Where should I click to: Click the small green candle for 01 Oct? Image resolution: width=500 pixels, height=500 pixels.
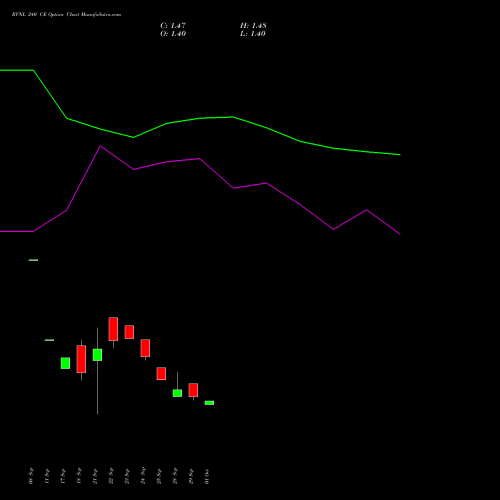(x=209, y=403)
